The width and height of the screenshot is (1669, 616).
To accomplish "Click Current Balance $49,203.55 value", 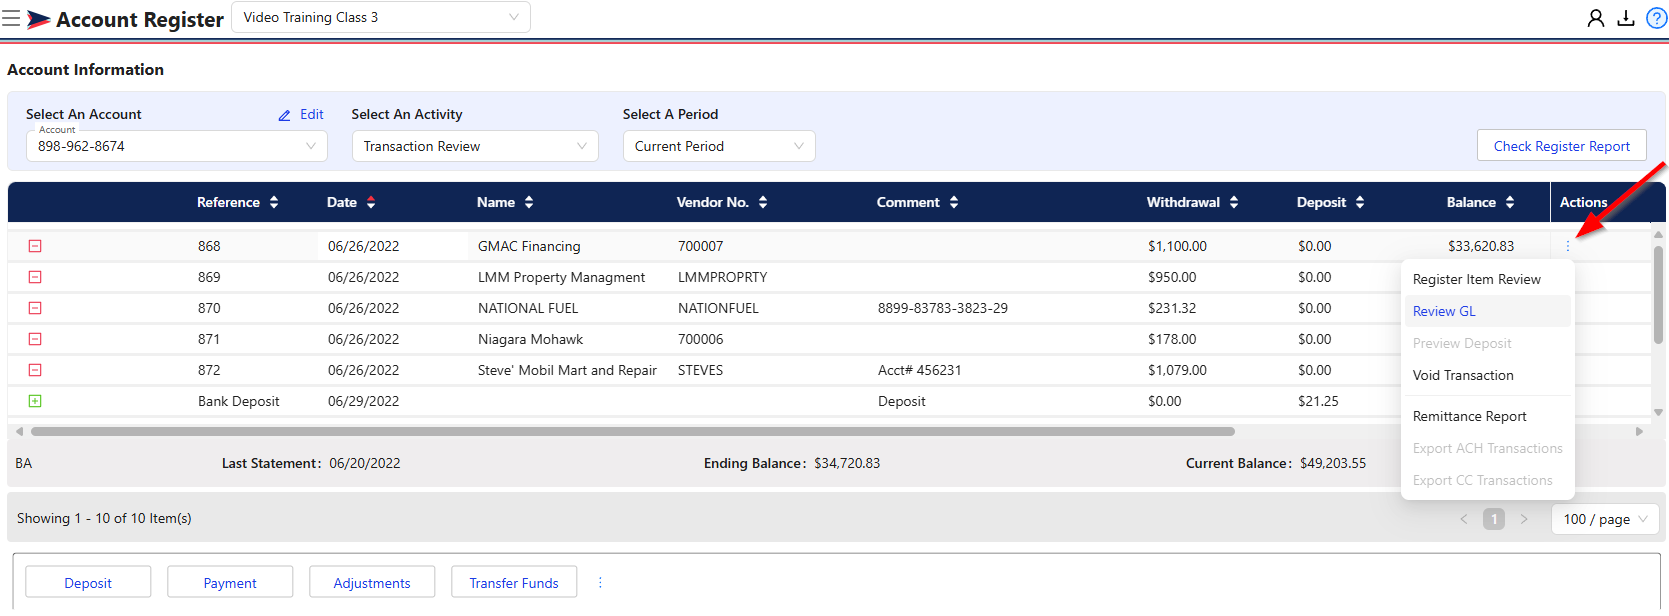I will 1333,463.
